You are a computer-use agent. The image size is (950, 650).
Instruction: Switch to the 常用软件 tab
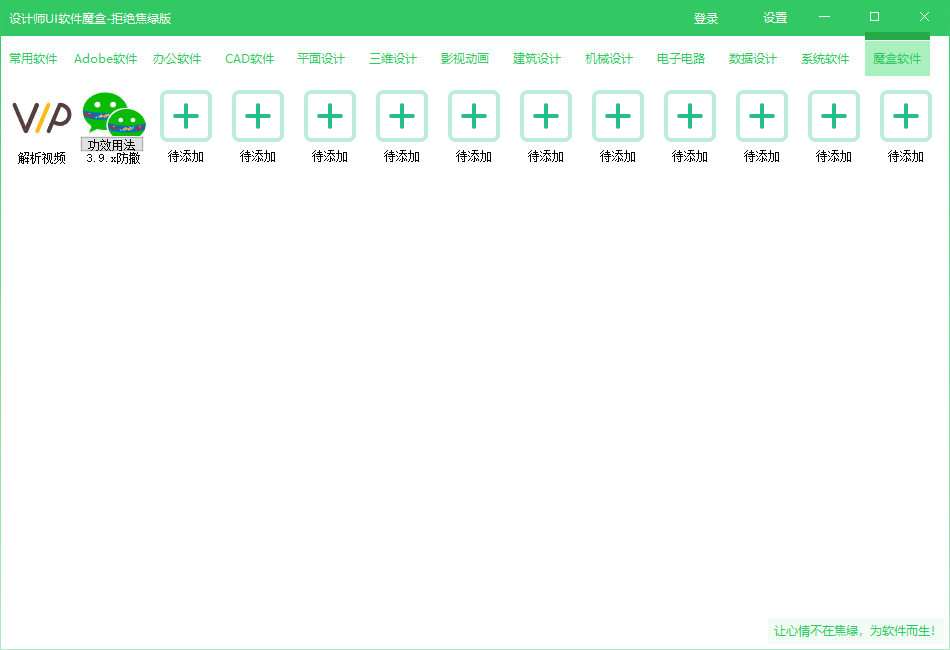[x=33, y=59]
